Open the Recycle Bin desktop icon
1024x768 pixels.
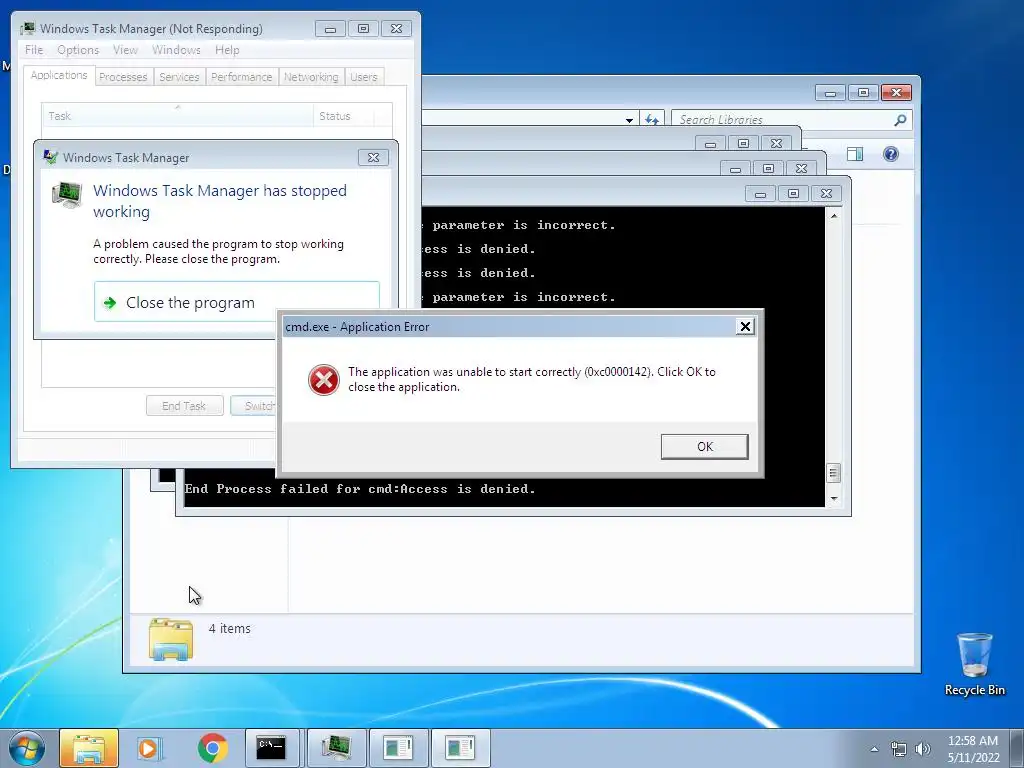coord(974,664)
